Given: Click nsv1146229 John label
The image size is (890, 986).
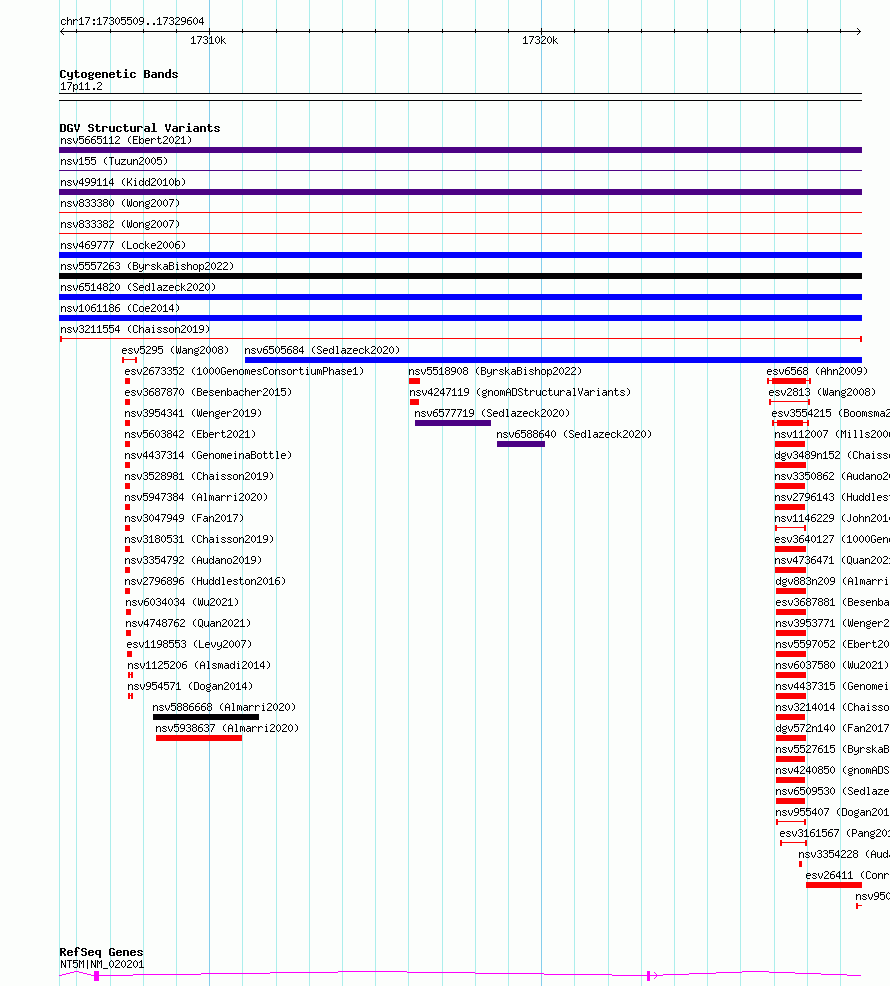Looking at the screenshot, I should (832, 518).
